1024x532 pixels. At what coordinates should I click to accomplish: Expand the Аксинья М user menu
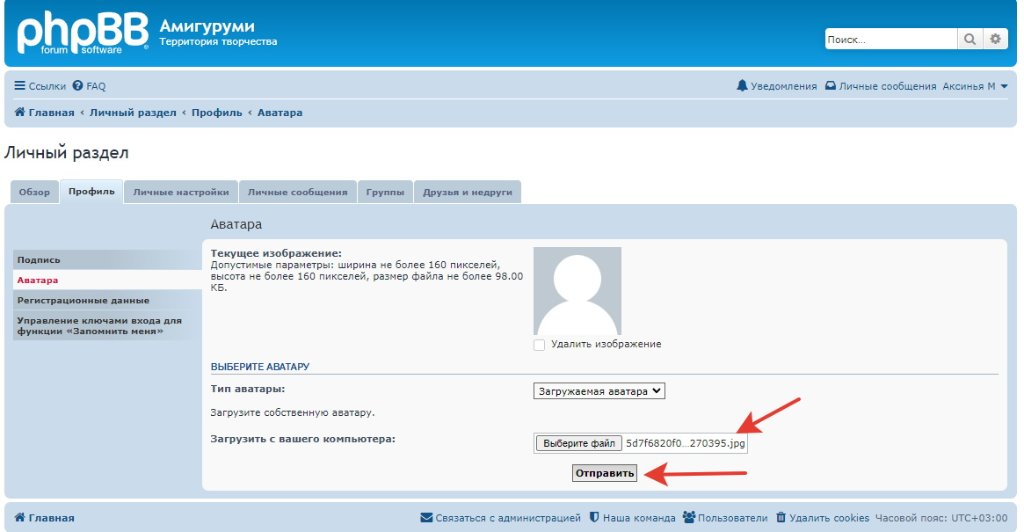click(x=975, y=86)
